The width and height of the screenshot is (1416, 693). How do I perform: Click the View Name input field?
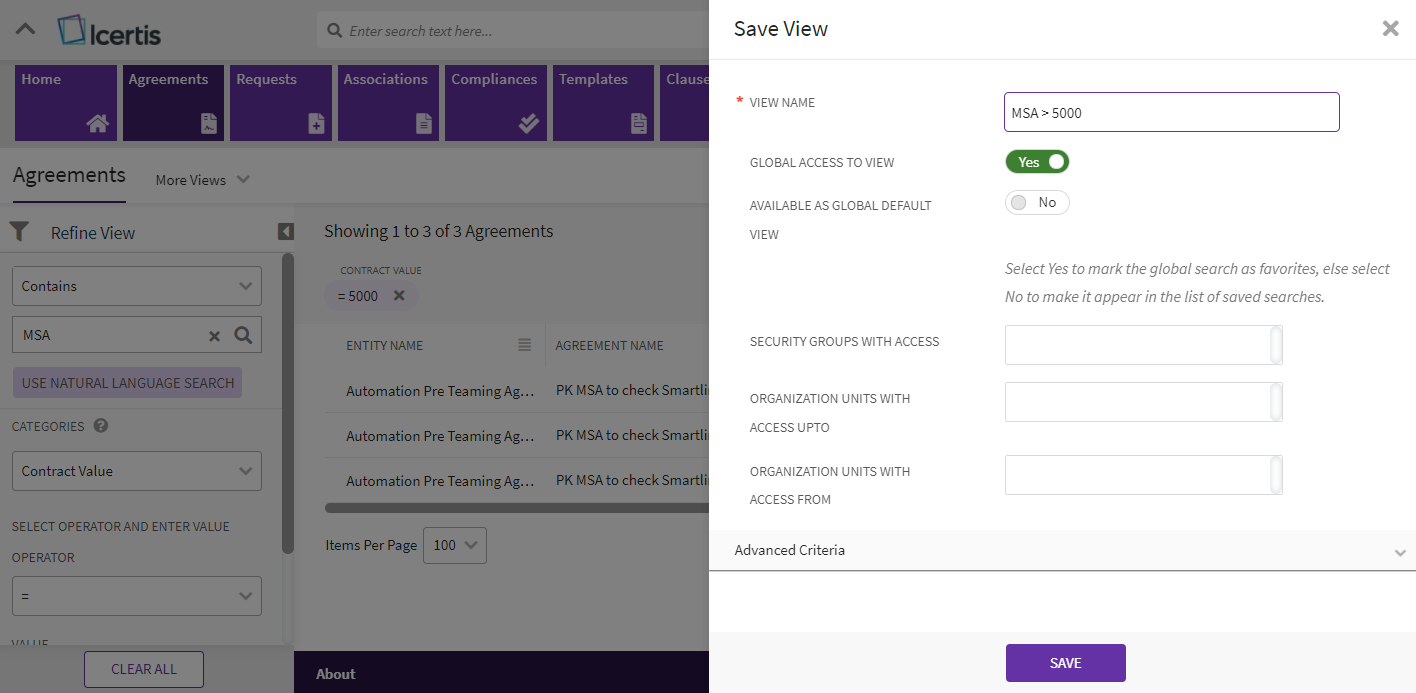point(1171,113)
